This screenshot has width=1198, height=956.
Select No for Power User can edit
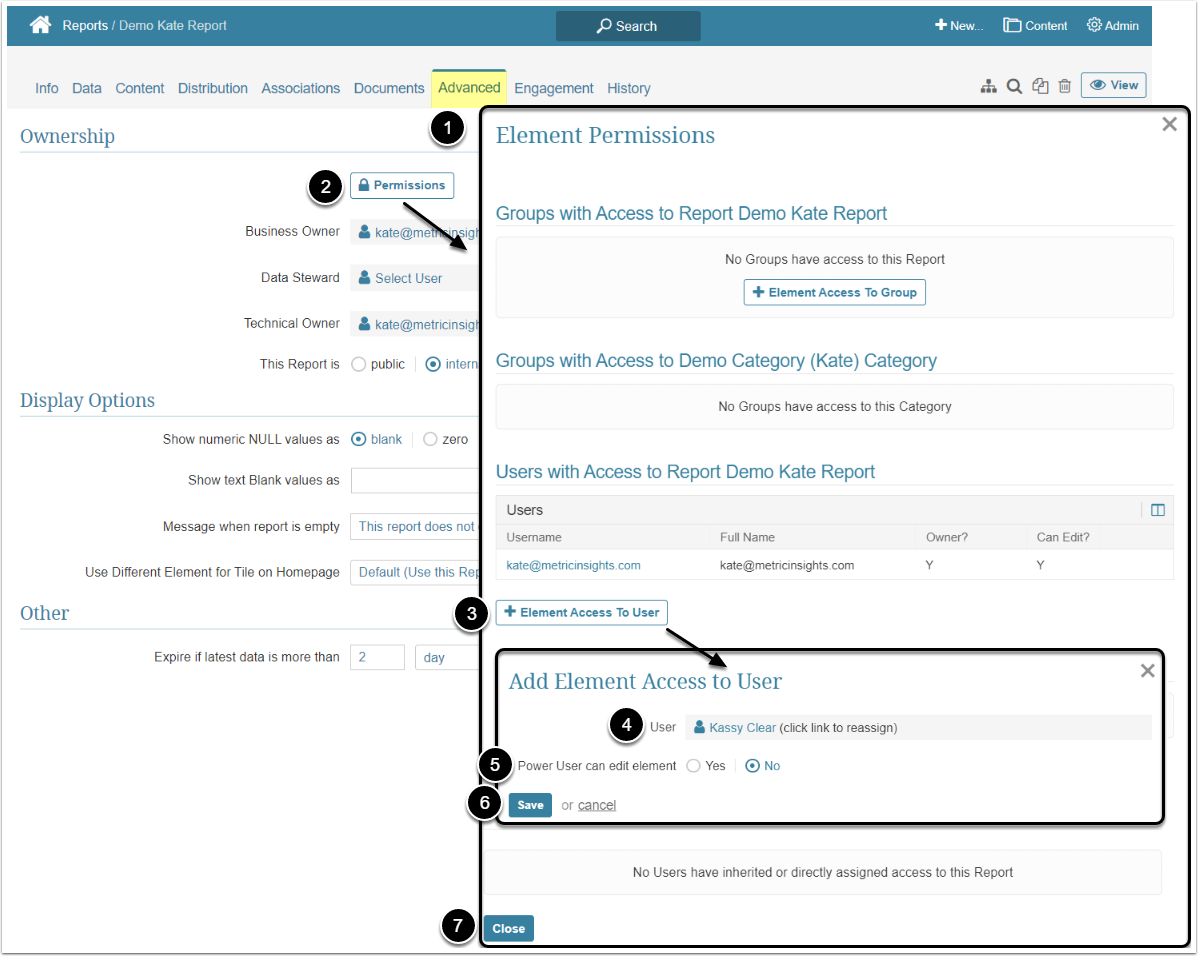click(753, 766)
